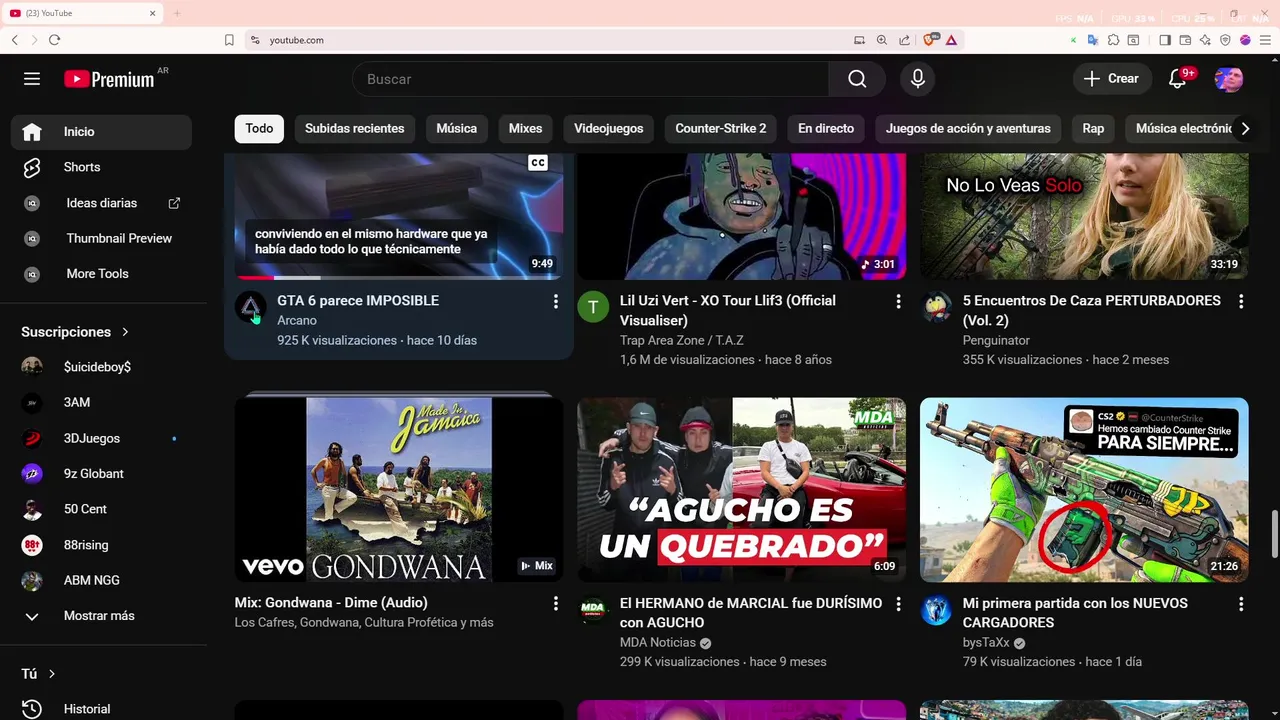Open $uicideboy$ subscription
The width and height of the screenshot is (1280, 720).
tap(101, 367)
